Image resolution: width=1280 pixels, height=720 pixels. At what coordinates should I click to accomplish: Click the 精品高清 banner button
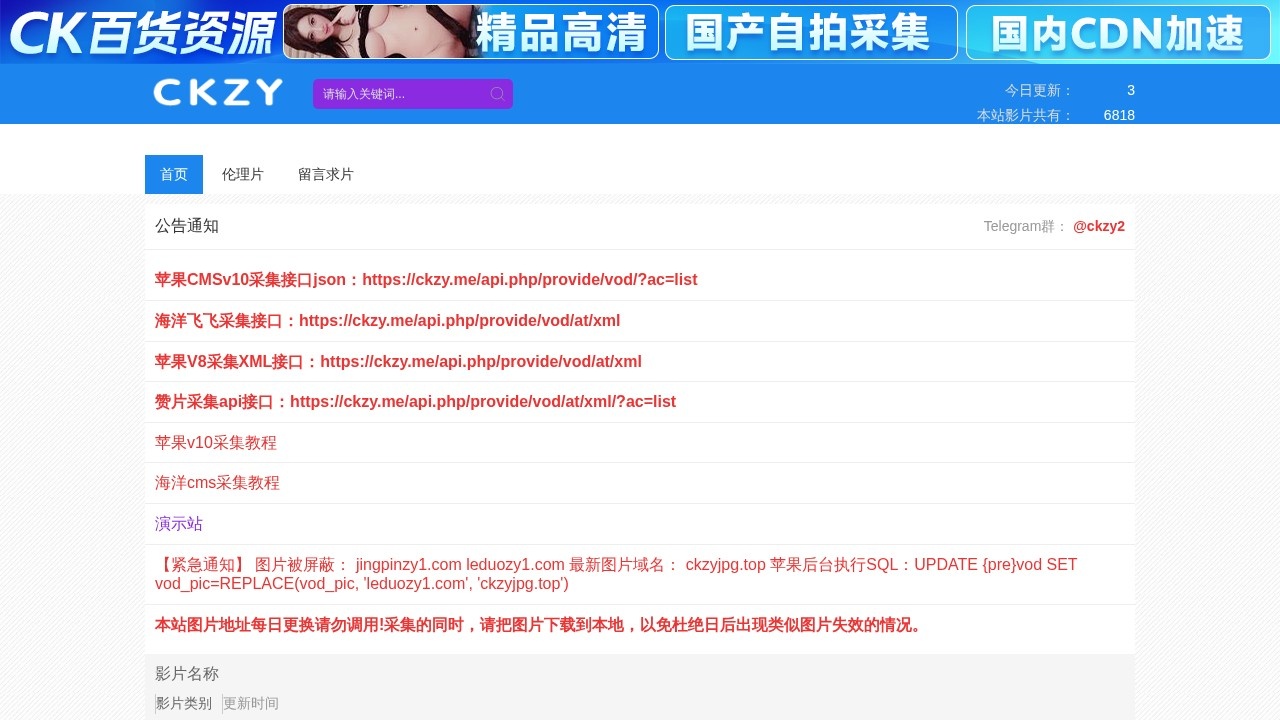click(471, 32)
